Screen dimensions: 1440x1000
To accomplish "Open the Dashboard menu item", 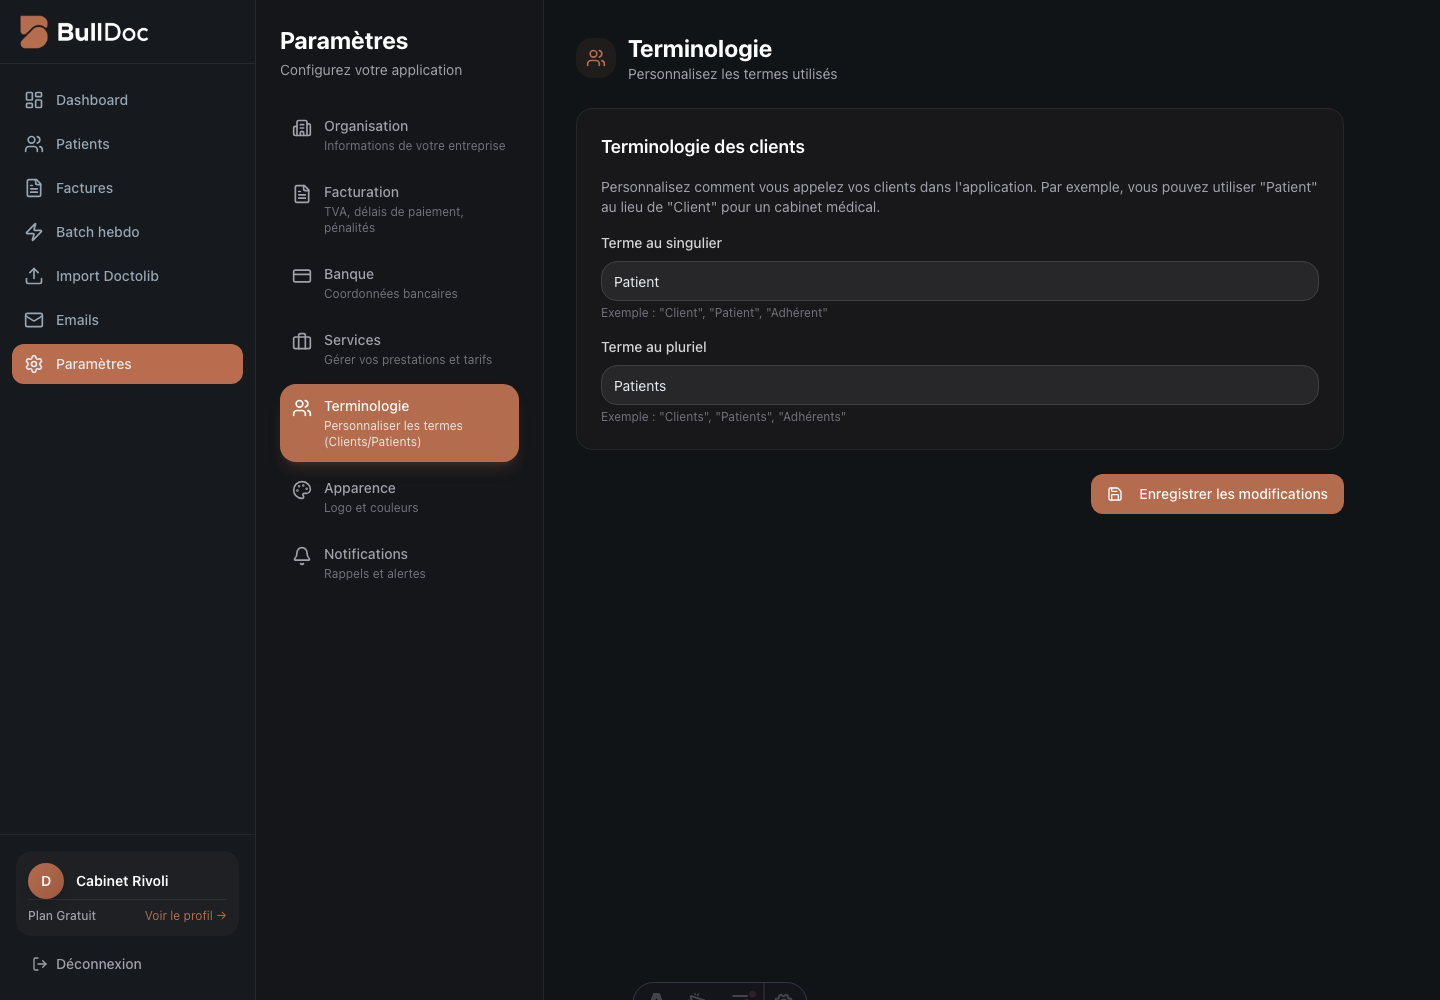I will [92, 100].
